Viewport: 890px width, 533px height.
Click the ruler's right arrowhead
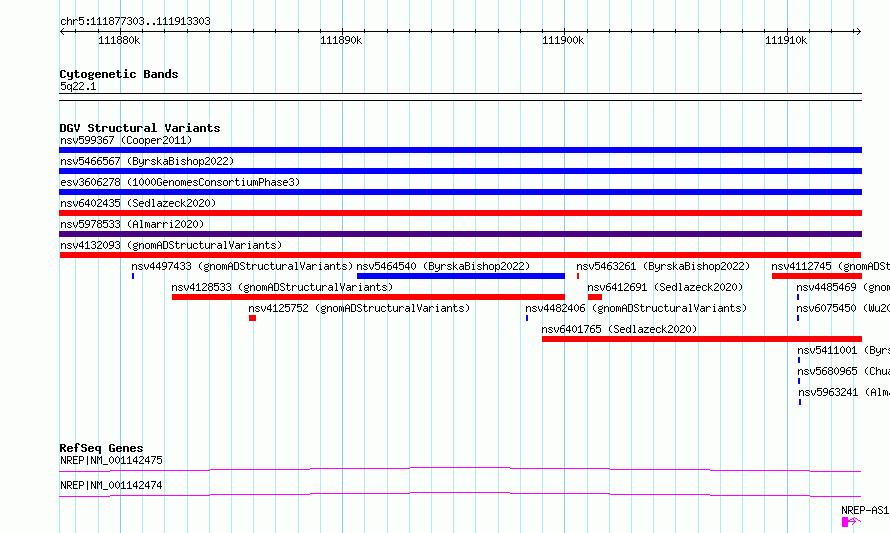(858, 32)
